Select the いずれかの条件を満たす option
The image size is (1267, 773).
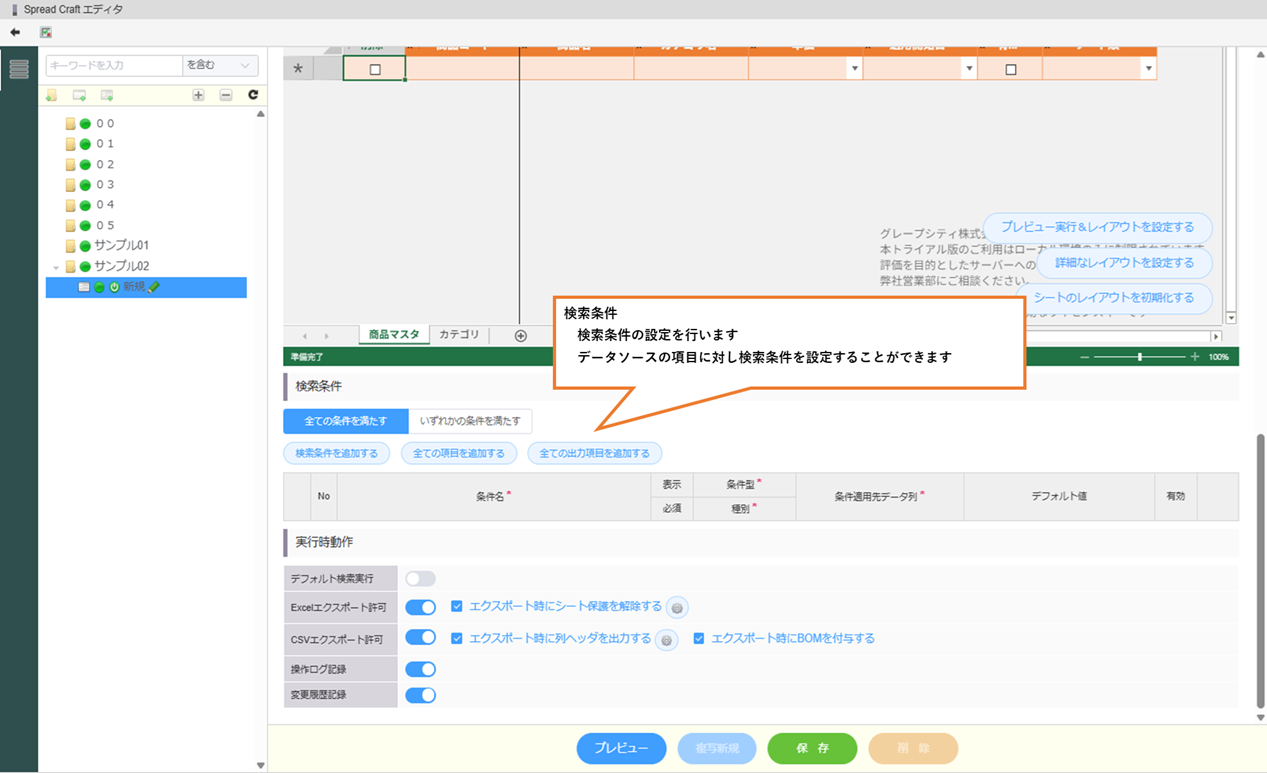[470, 421]
